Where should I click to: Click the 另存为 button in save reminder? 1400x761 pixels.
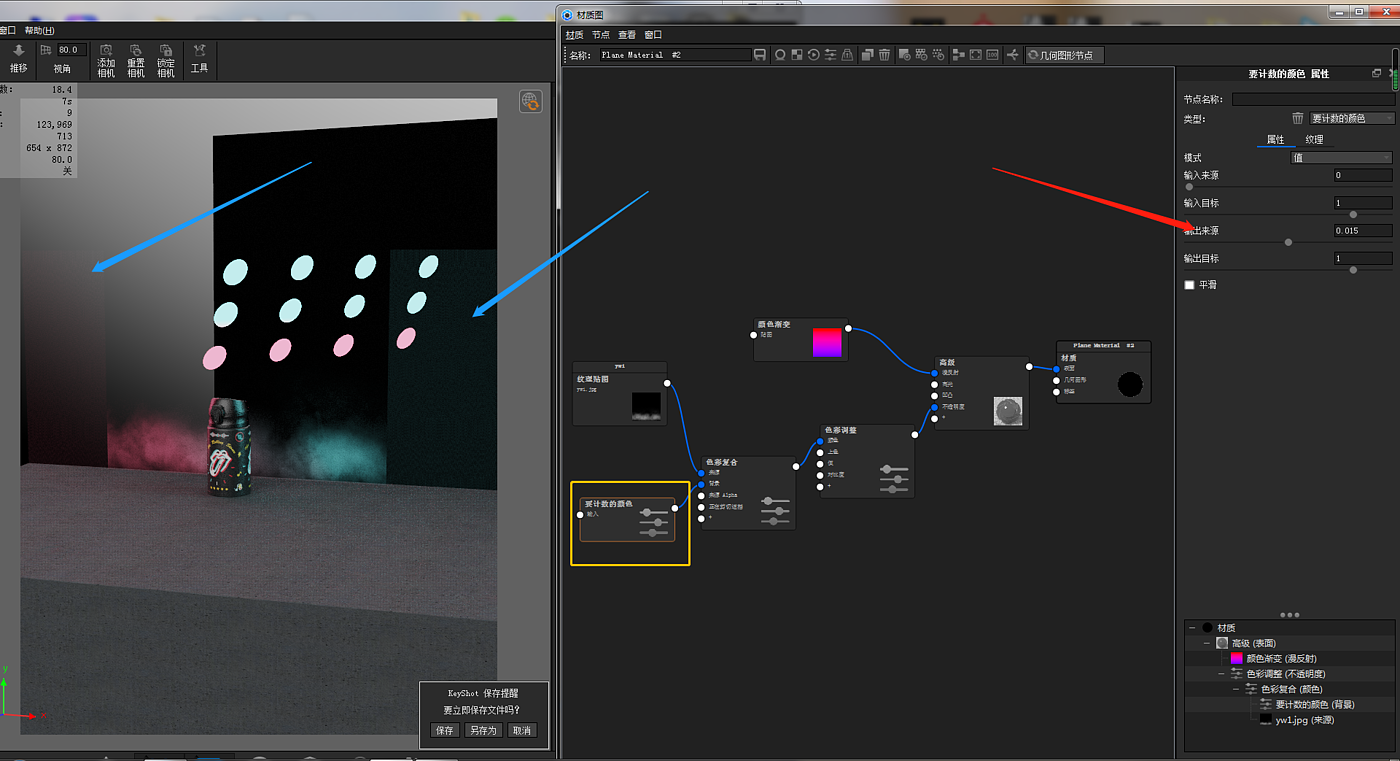(x=482, y=730)
